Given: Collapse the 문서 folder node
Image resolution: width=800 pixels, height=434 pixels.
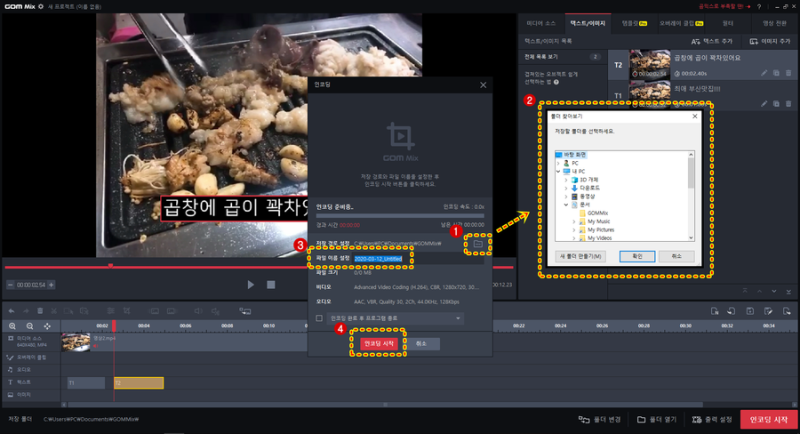Looking at the screenshot, I should coord(566,205).
